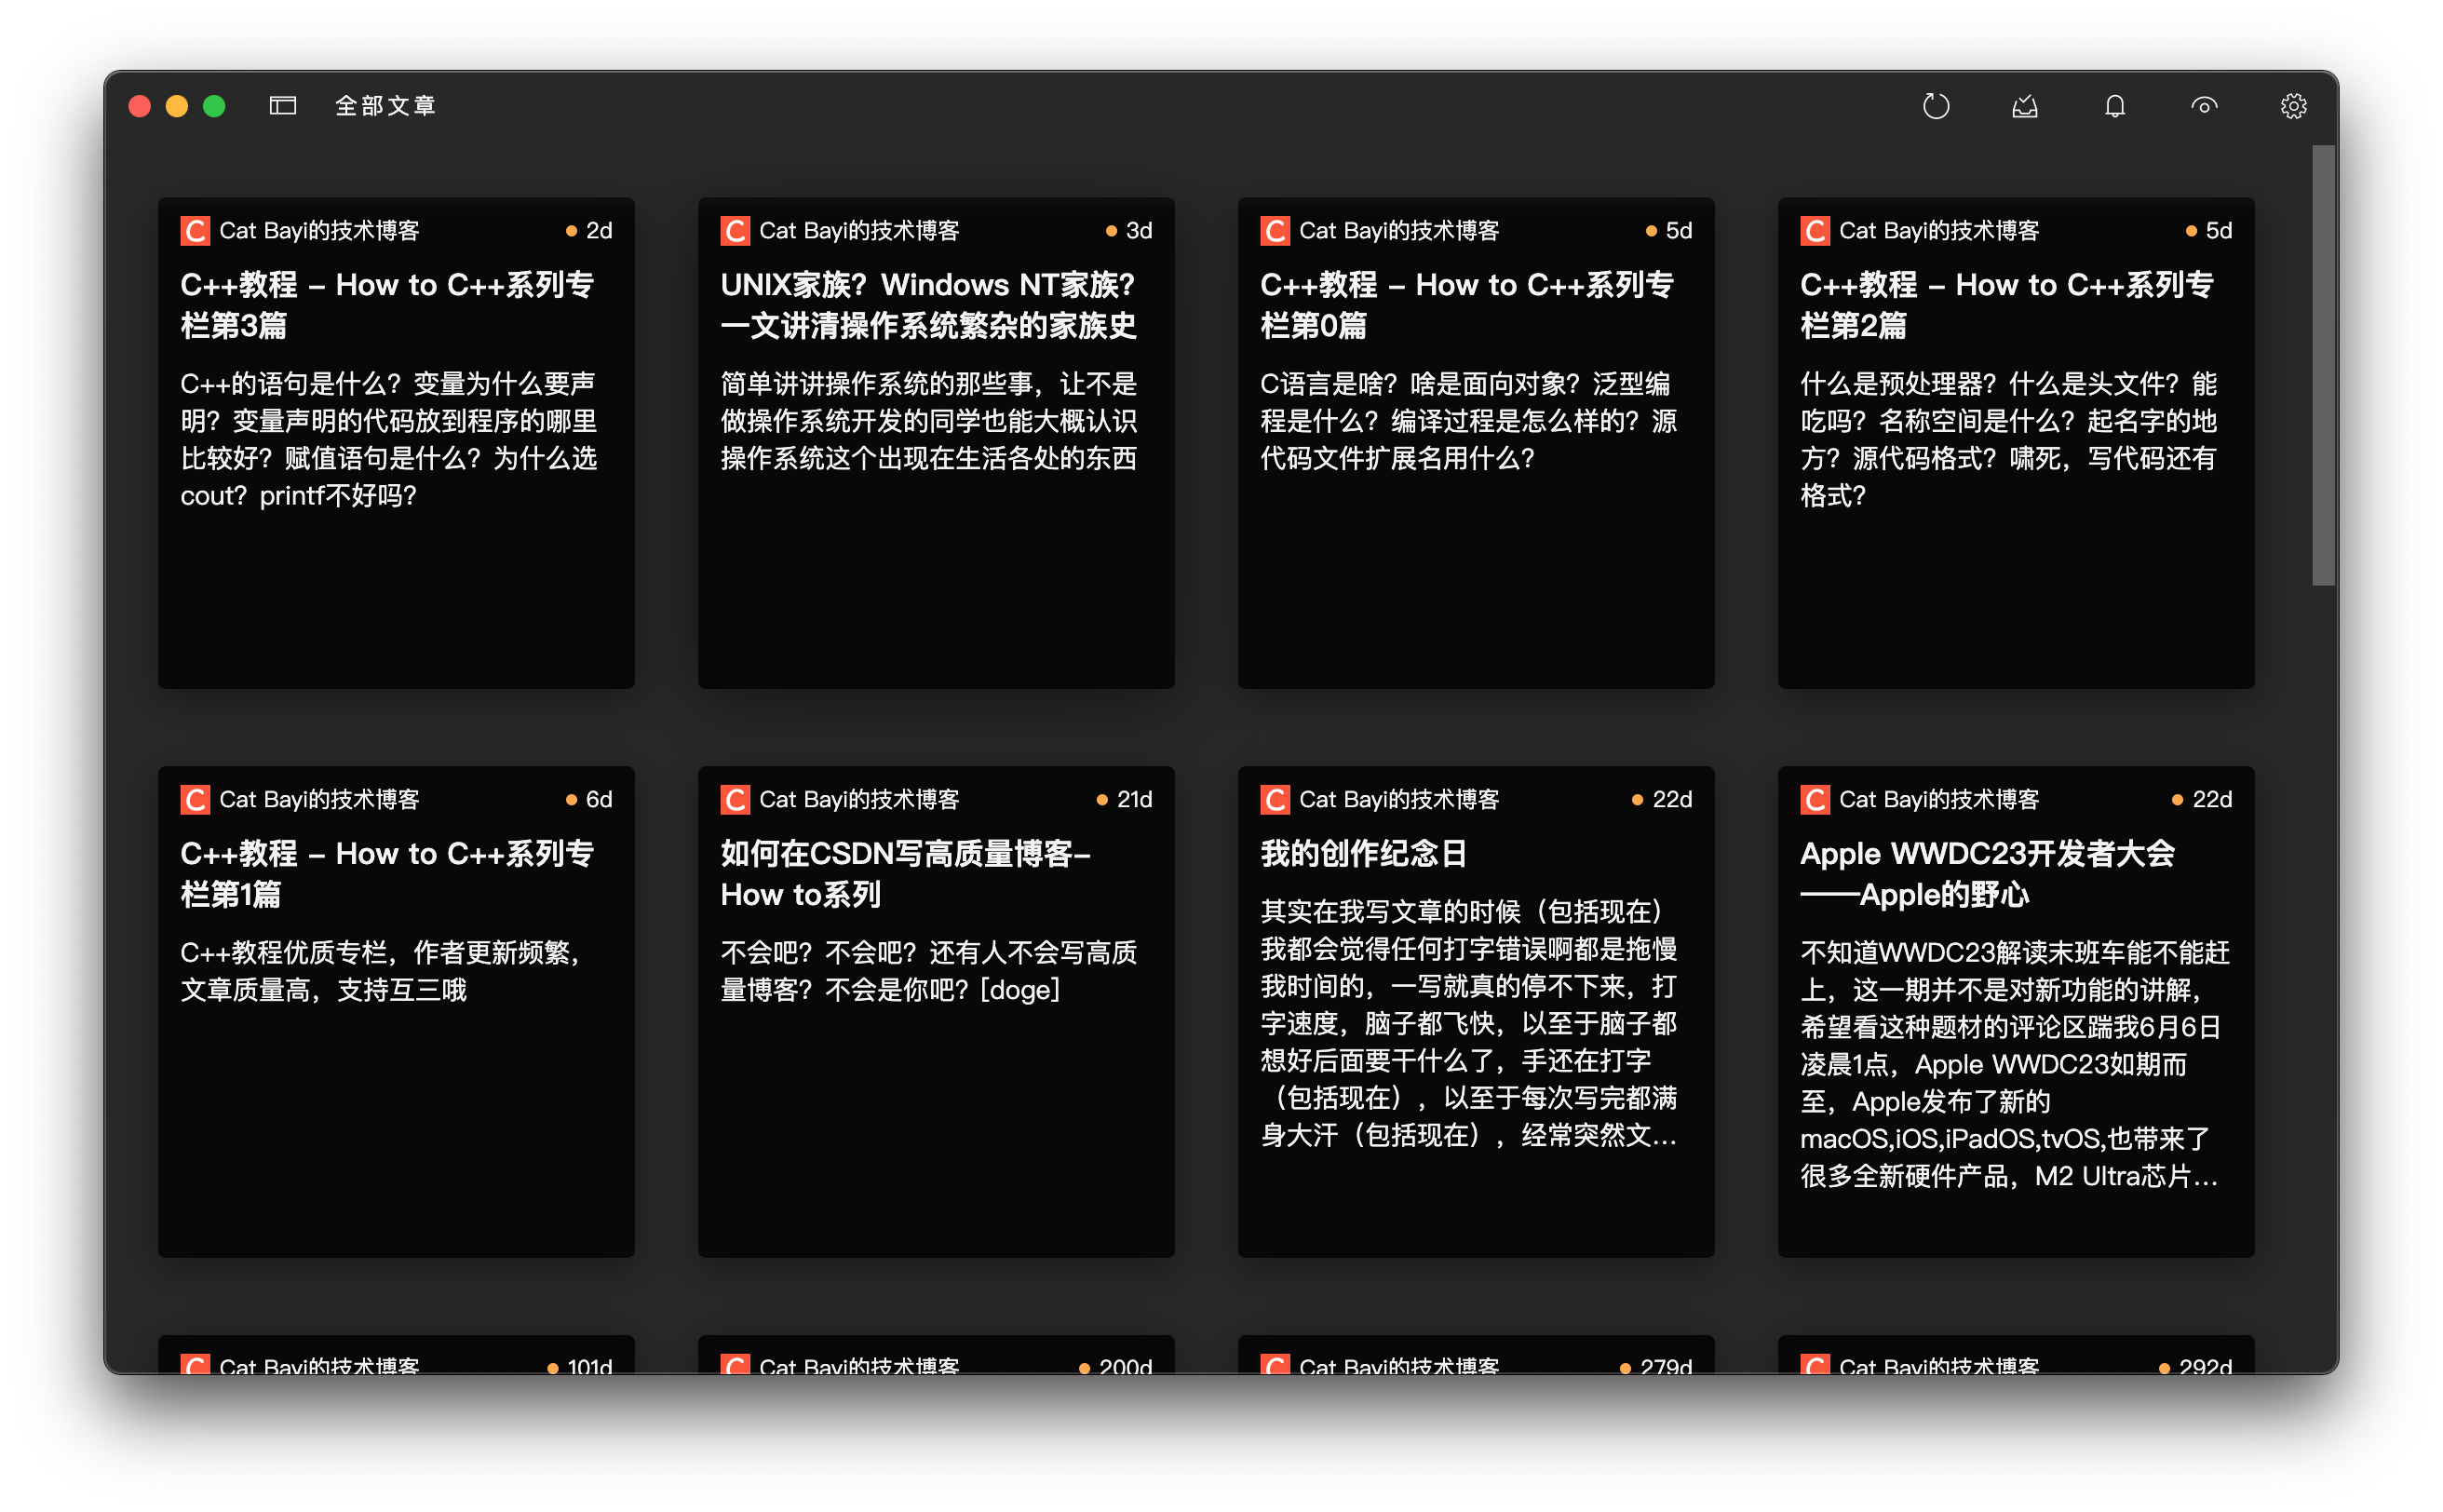Click feed icon on 第2篇 card
This screenshot has width=2443, height=1512.
point(1815,231)
